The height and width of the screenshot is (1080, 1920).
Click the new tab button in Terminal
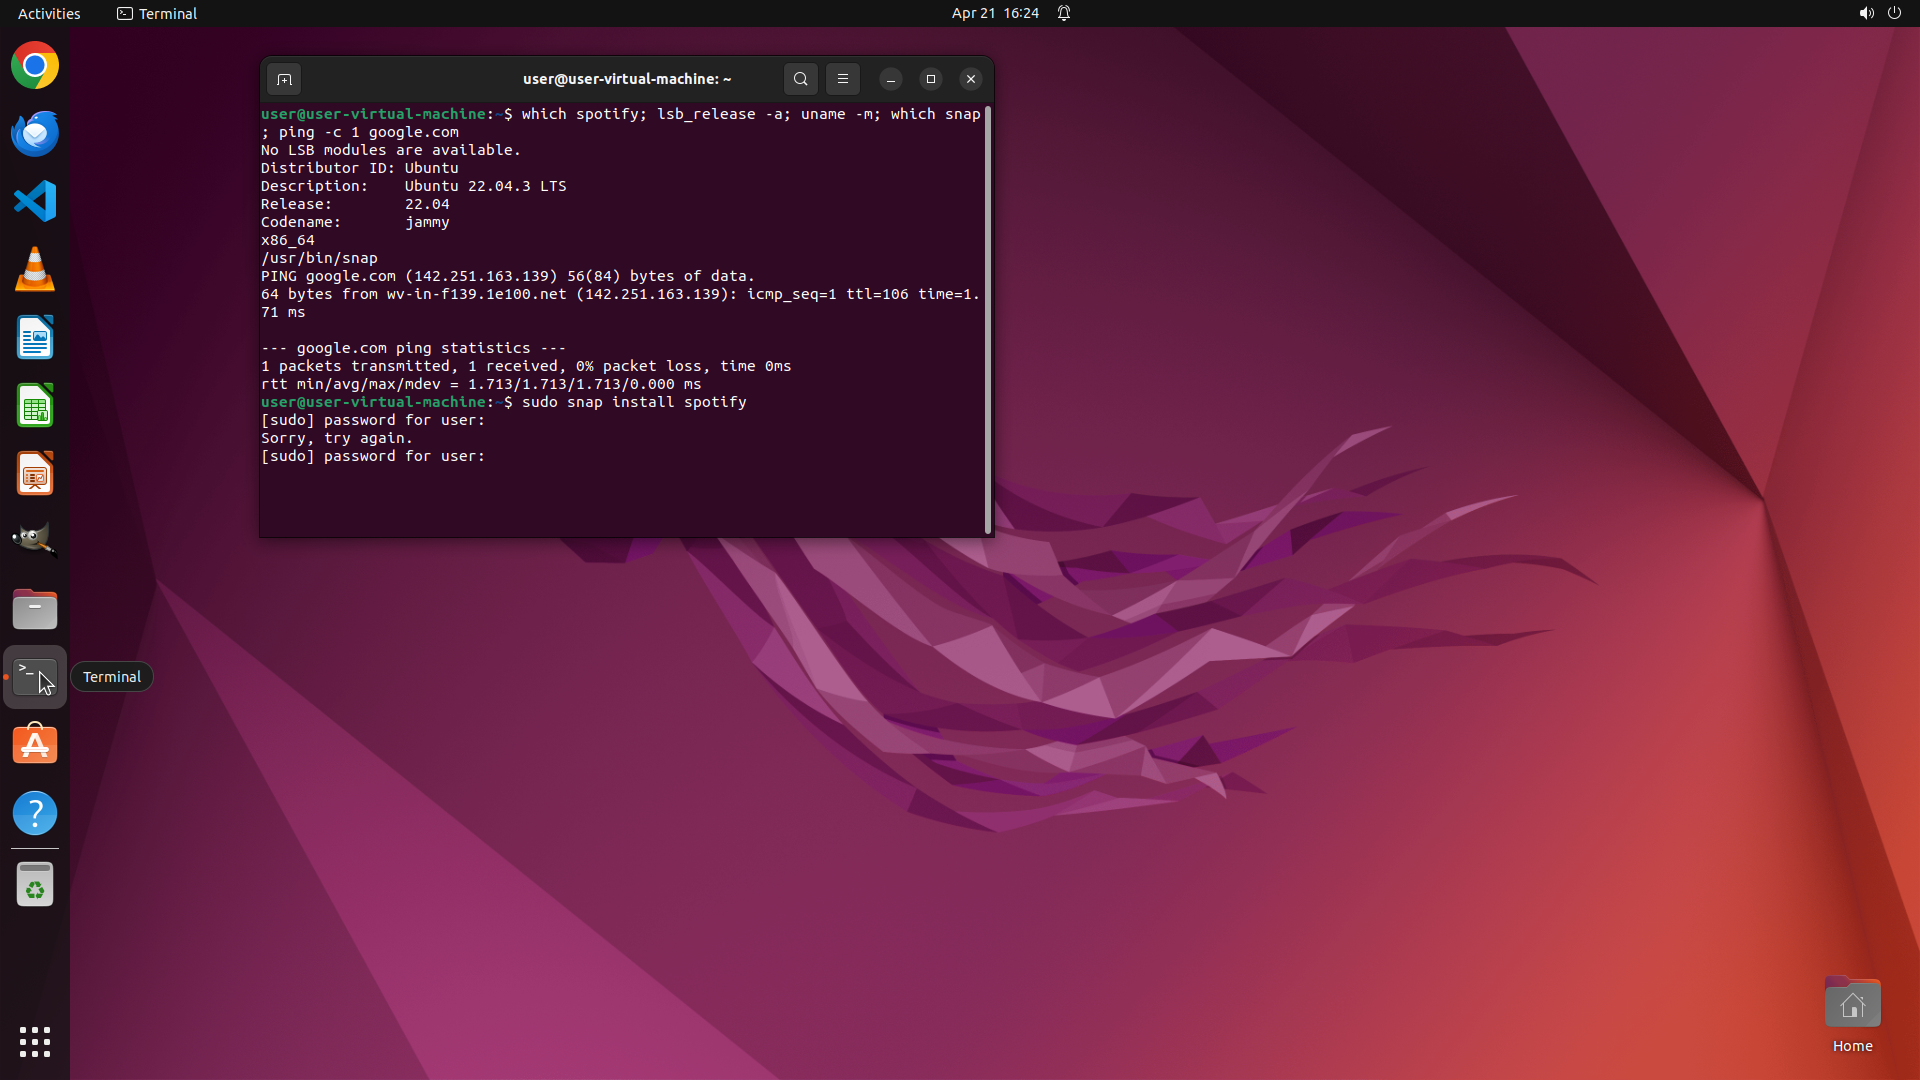click(284, 79)
